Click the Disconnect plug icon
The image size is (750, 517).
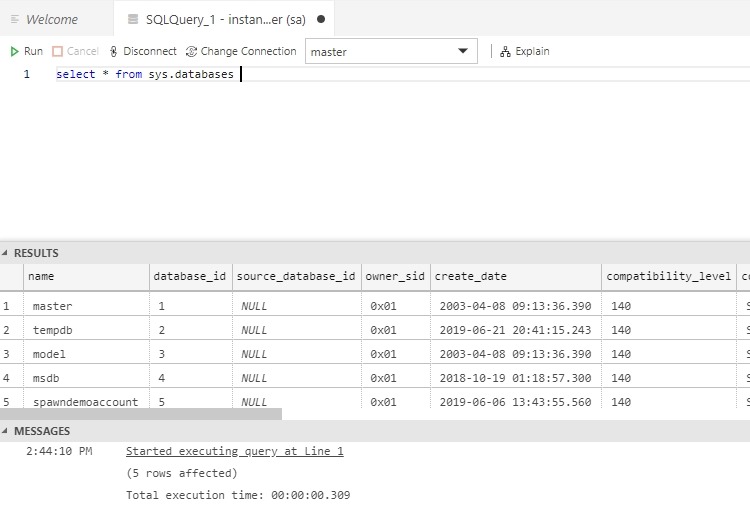pos(113,51)
